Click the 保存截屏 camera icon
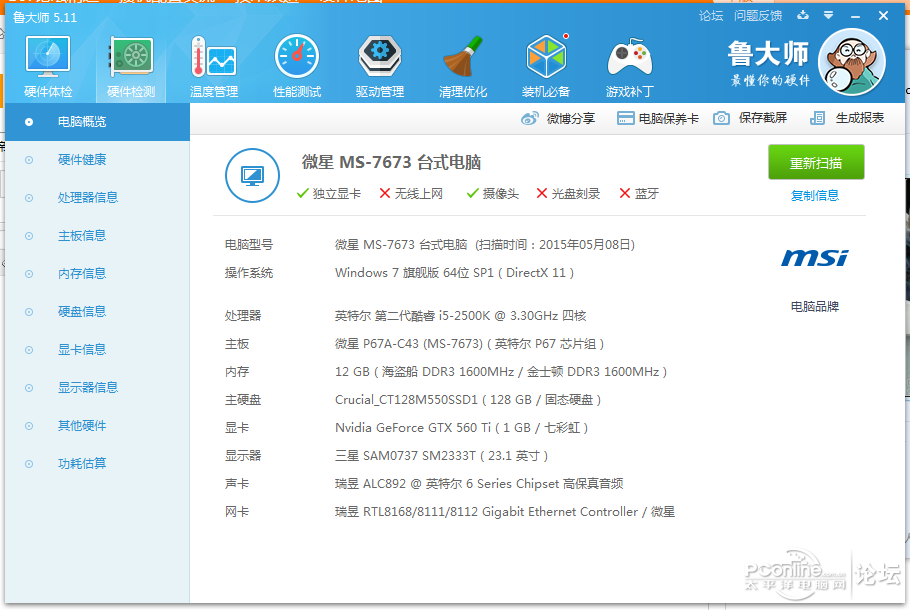This screenshot has height=610, width=910. tap(721, 118)
